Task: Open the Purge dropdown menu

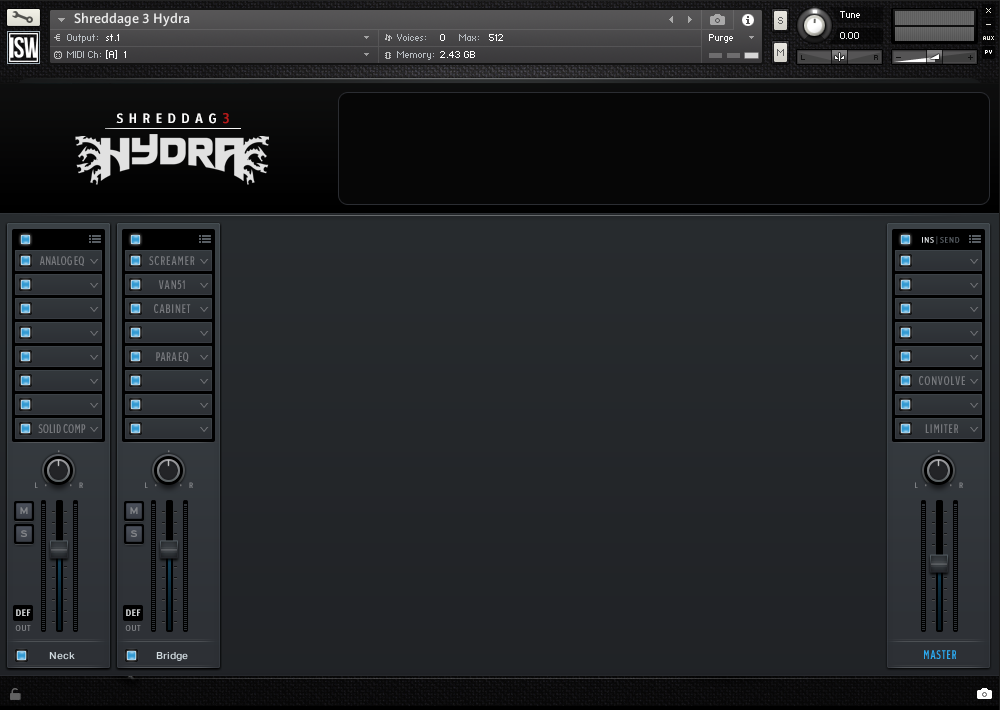Action: click(x=751, y=38)
